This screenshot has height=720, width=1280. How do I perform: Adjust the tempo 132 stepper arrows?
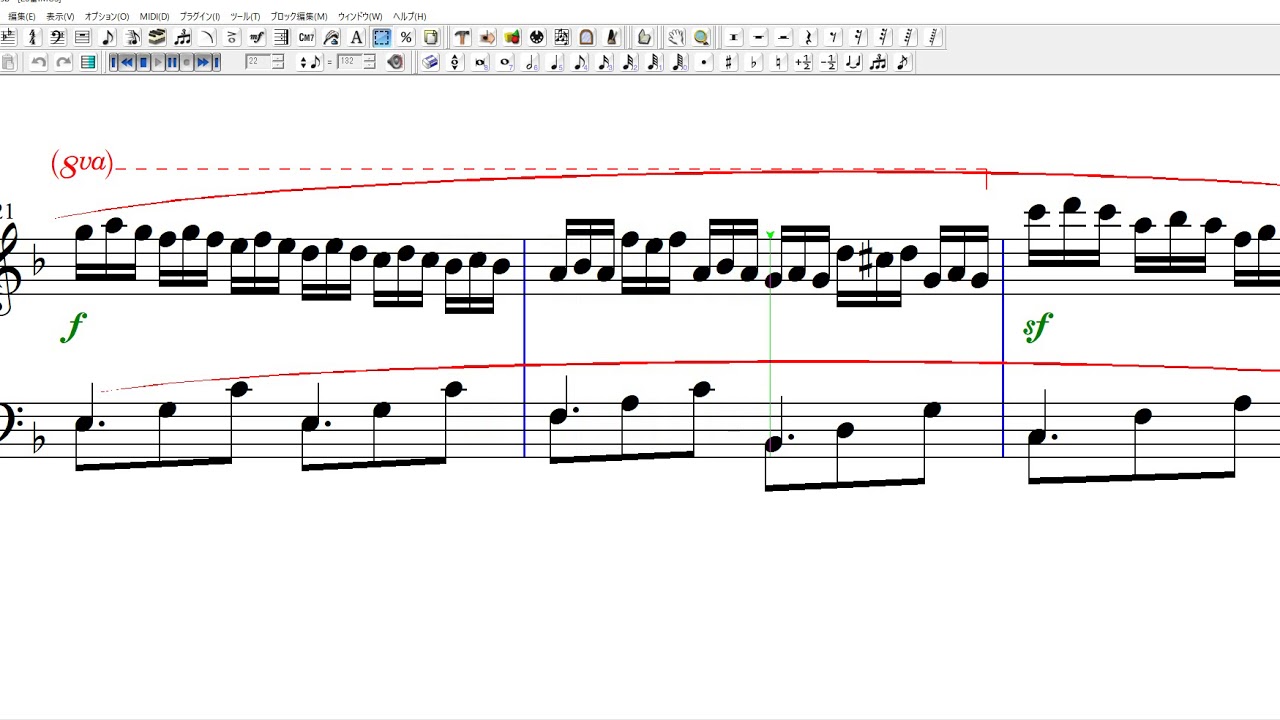(x=369, y=62)
